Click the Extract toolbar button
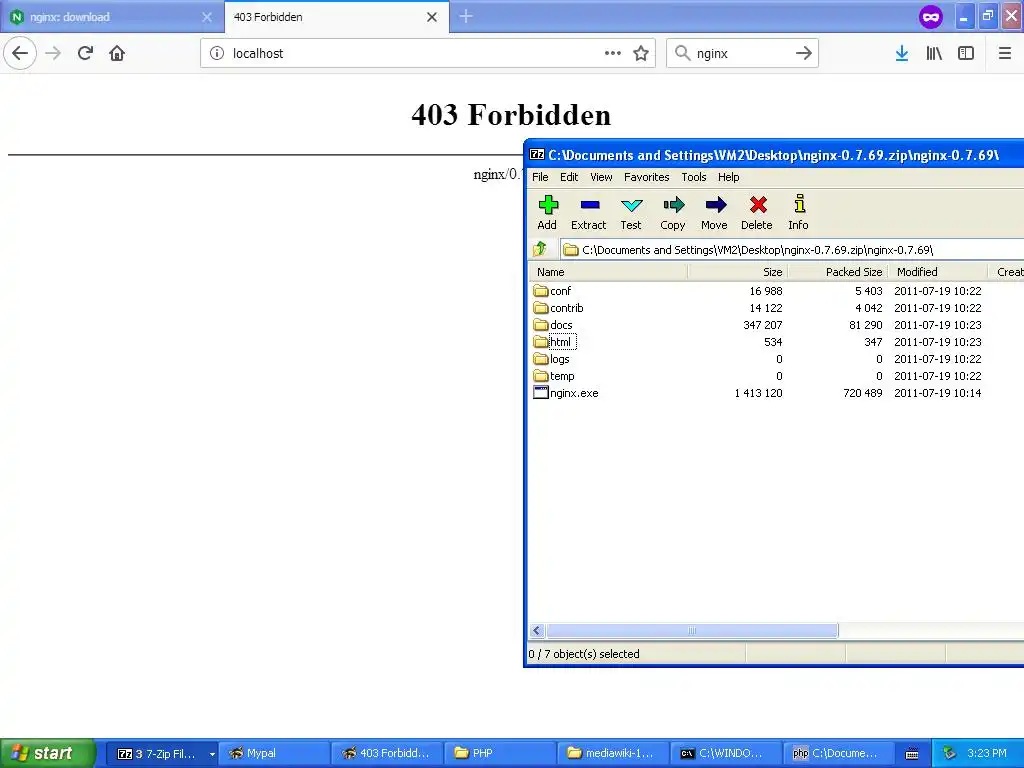Image resolution: width=1024 pixels, height=768 pixels. point(588,213)
